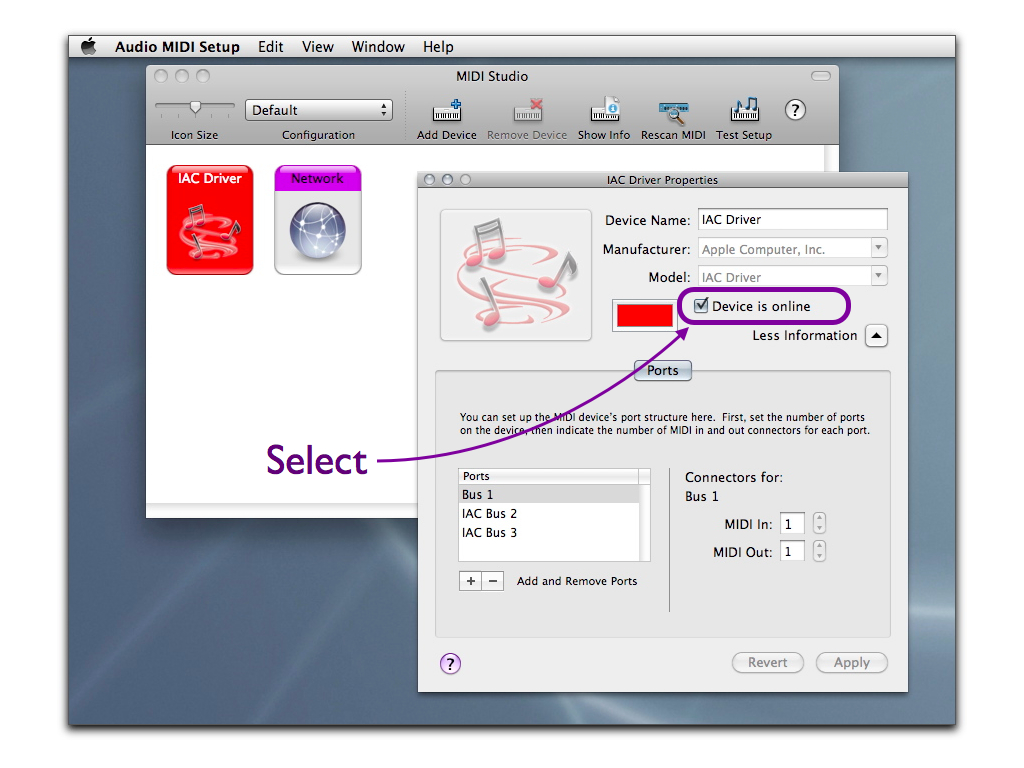
Task: Adjust the Icon Size slider
Action: pos(195,108)
